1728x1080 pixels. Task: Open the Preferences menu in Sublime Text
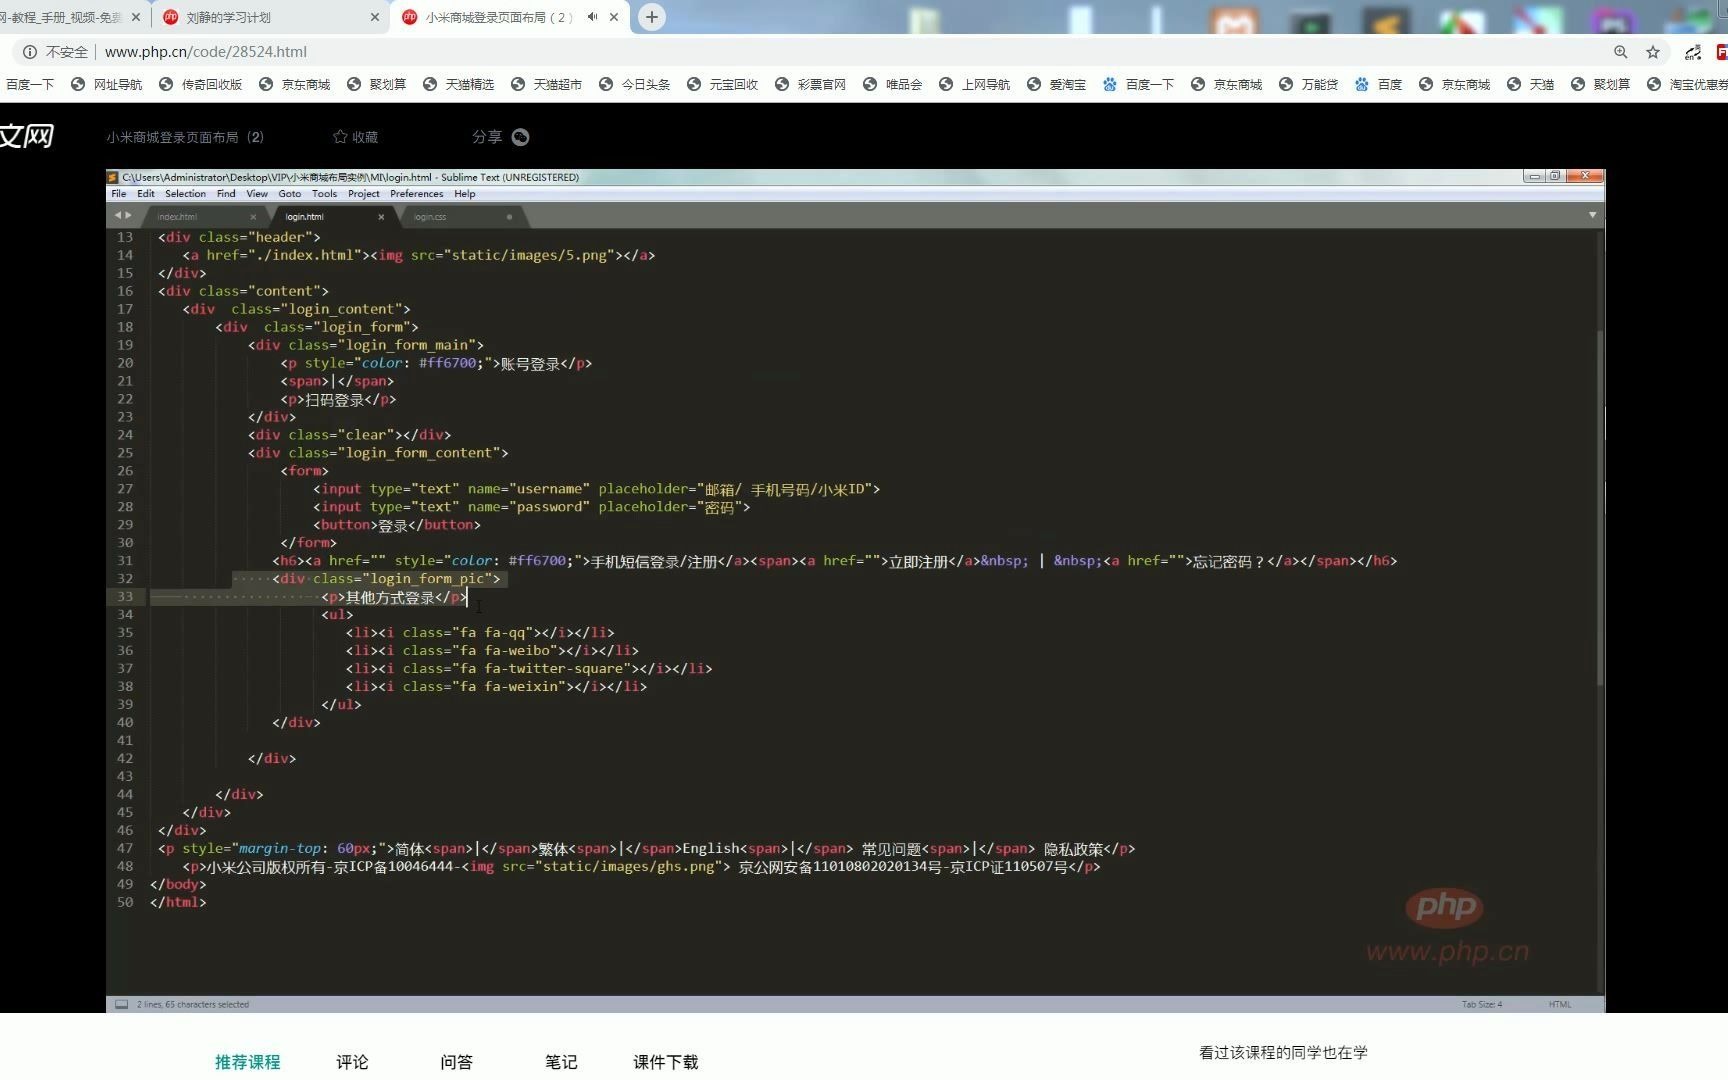pyautogui.click(x=416, y=194)
